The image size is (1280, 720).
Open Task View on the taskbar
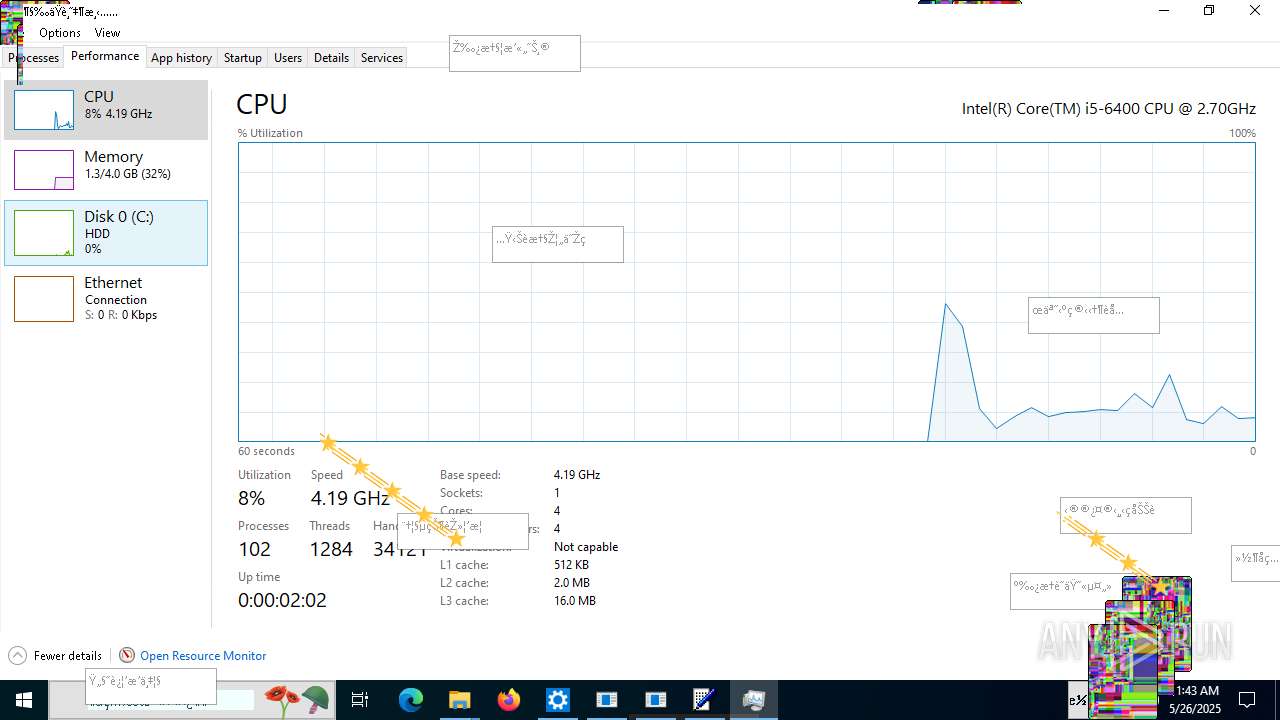(x=360, y=700)
